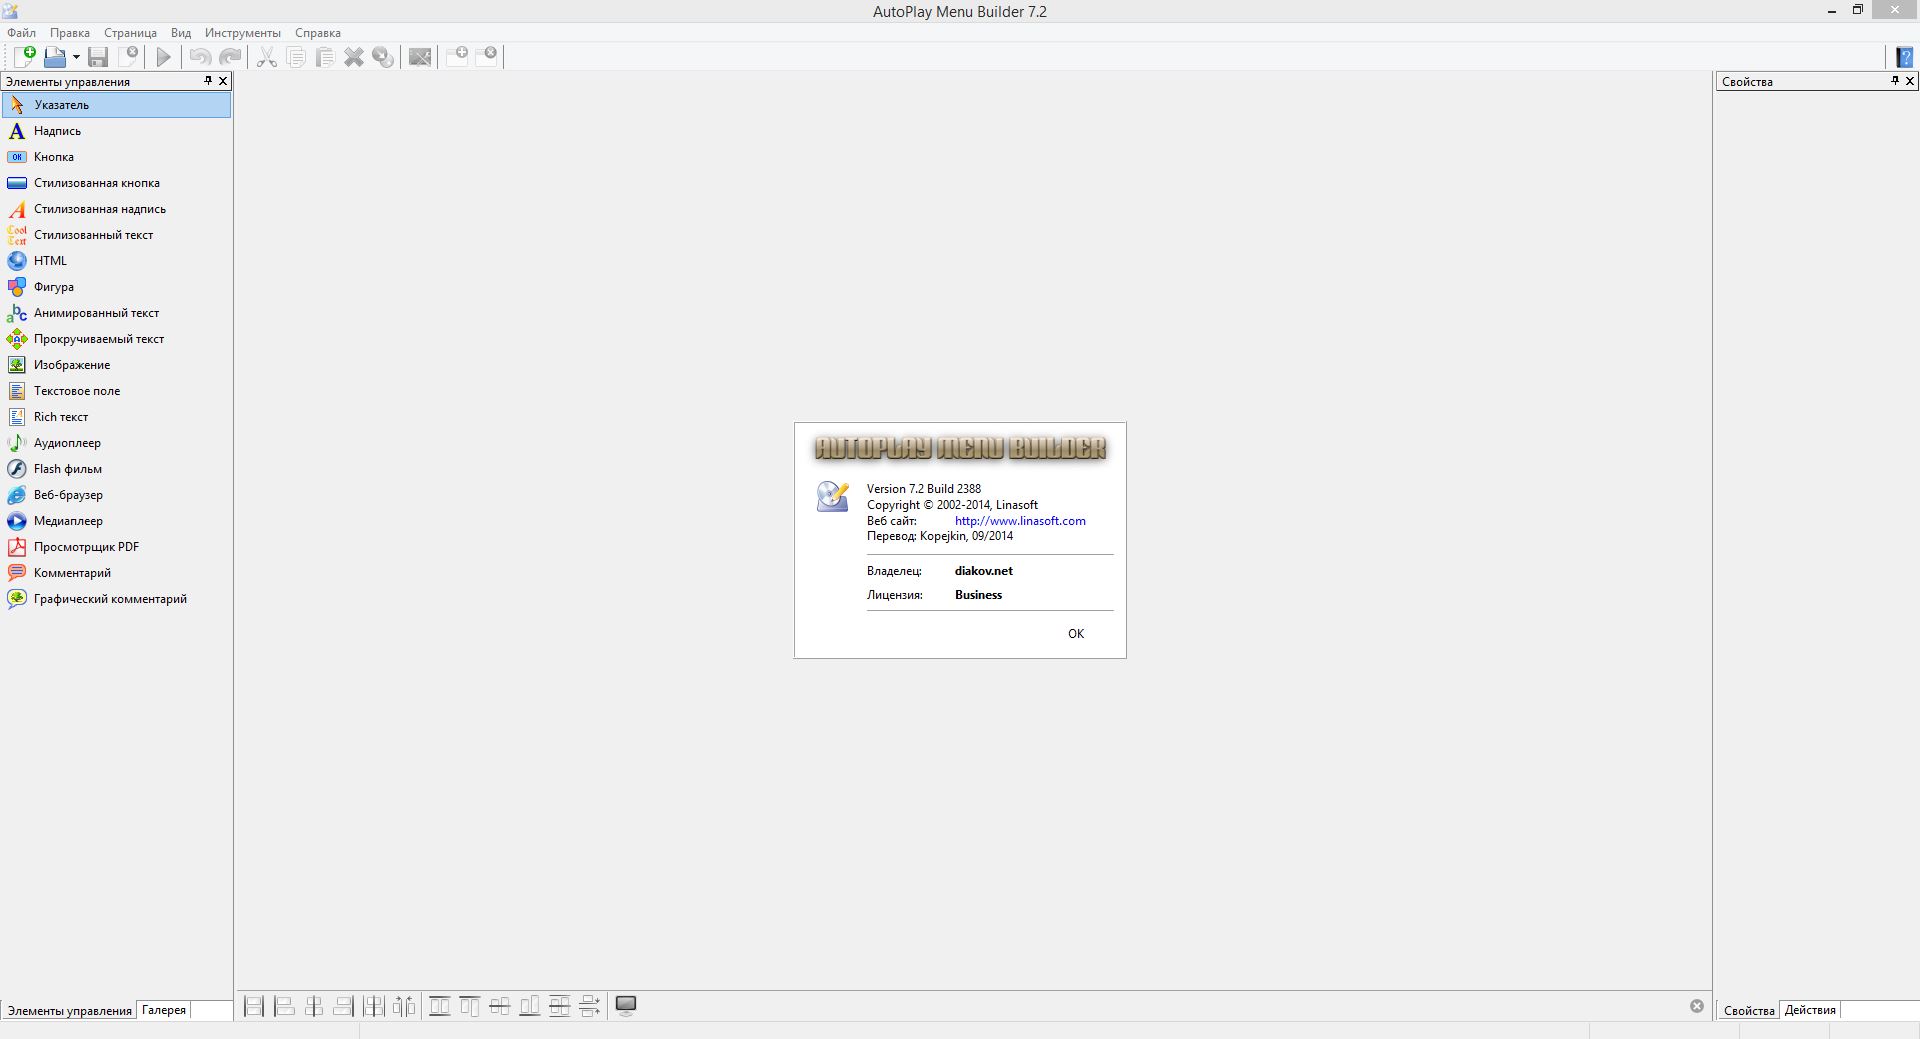Image resolution: width=1920 pixels, height=1039 pixels.
Task: Open a project via the folder icon
Action: coord(55,57)
